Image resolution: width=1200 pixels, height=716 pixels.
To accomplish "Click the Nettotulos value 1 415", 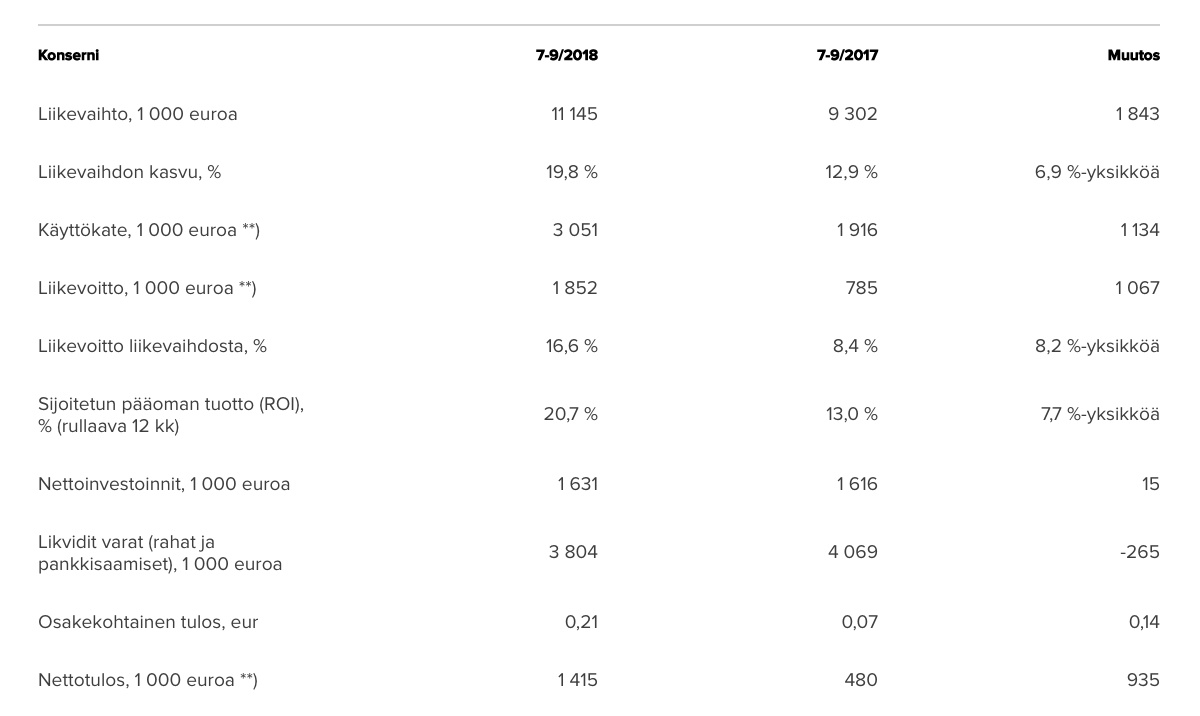I will (577, 680).
